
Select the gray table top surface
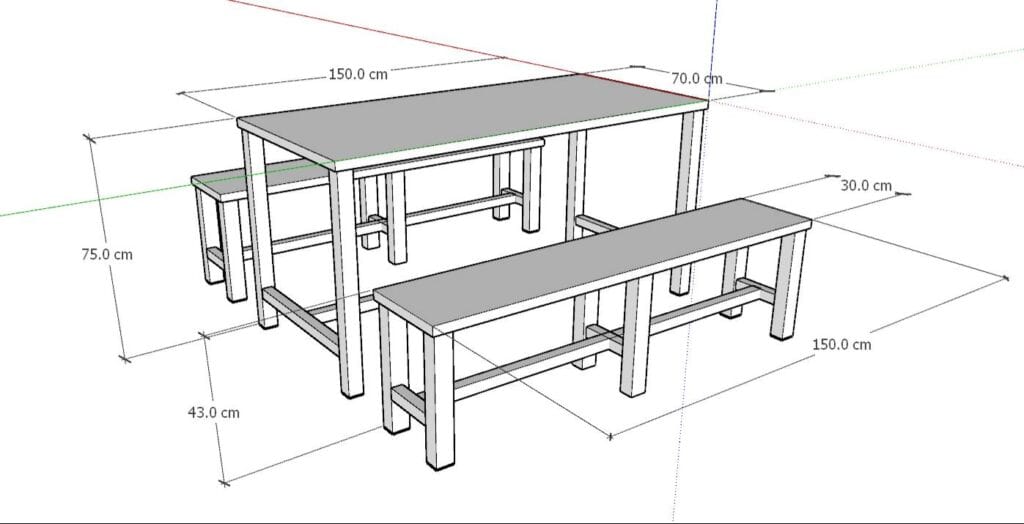(470, 118)
